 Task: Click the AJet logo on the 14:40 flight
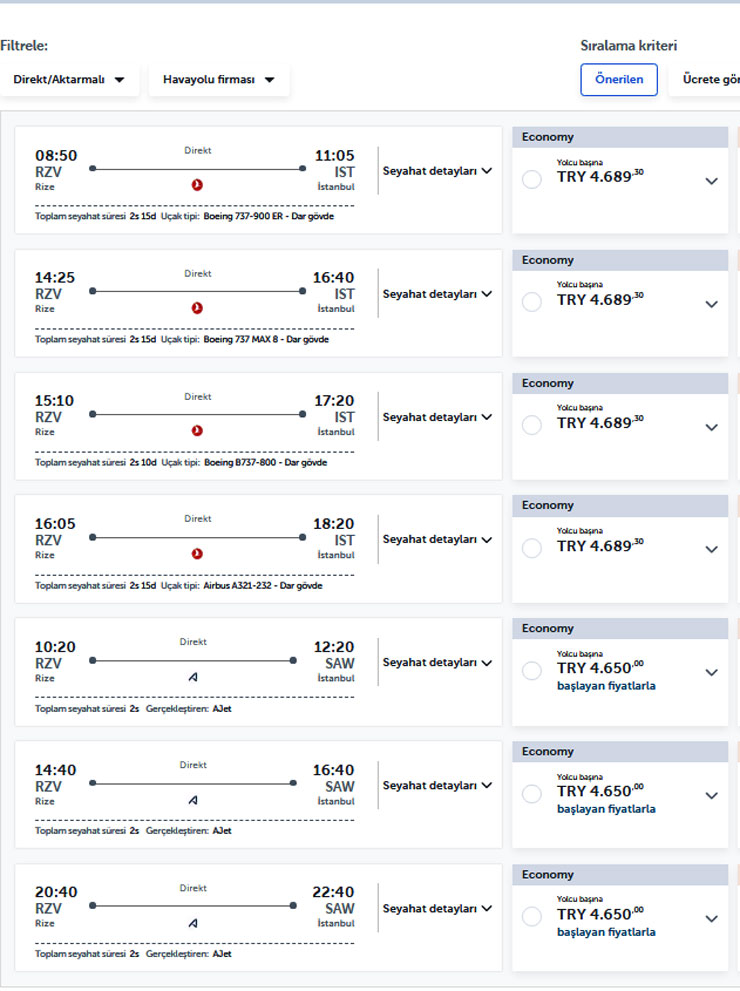[x=193, y=800]
